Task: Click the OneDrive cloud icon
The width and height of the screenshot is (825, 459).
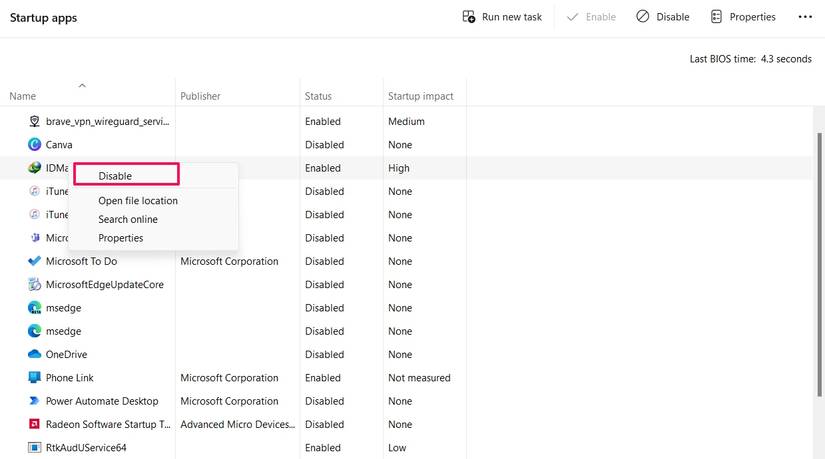Action: click(34, 354)
